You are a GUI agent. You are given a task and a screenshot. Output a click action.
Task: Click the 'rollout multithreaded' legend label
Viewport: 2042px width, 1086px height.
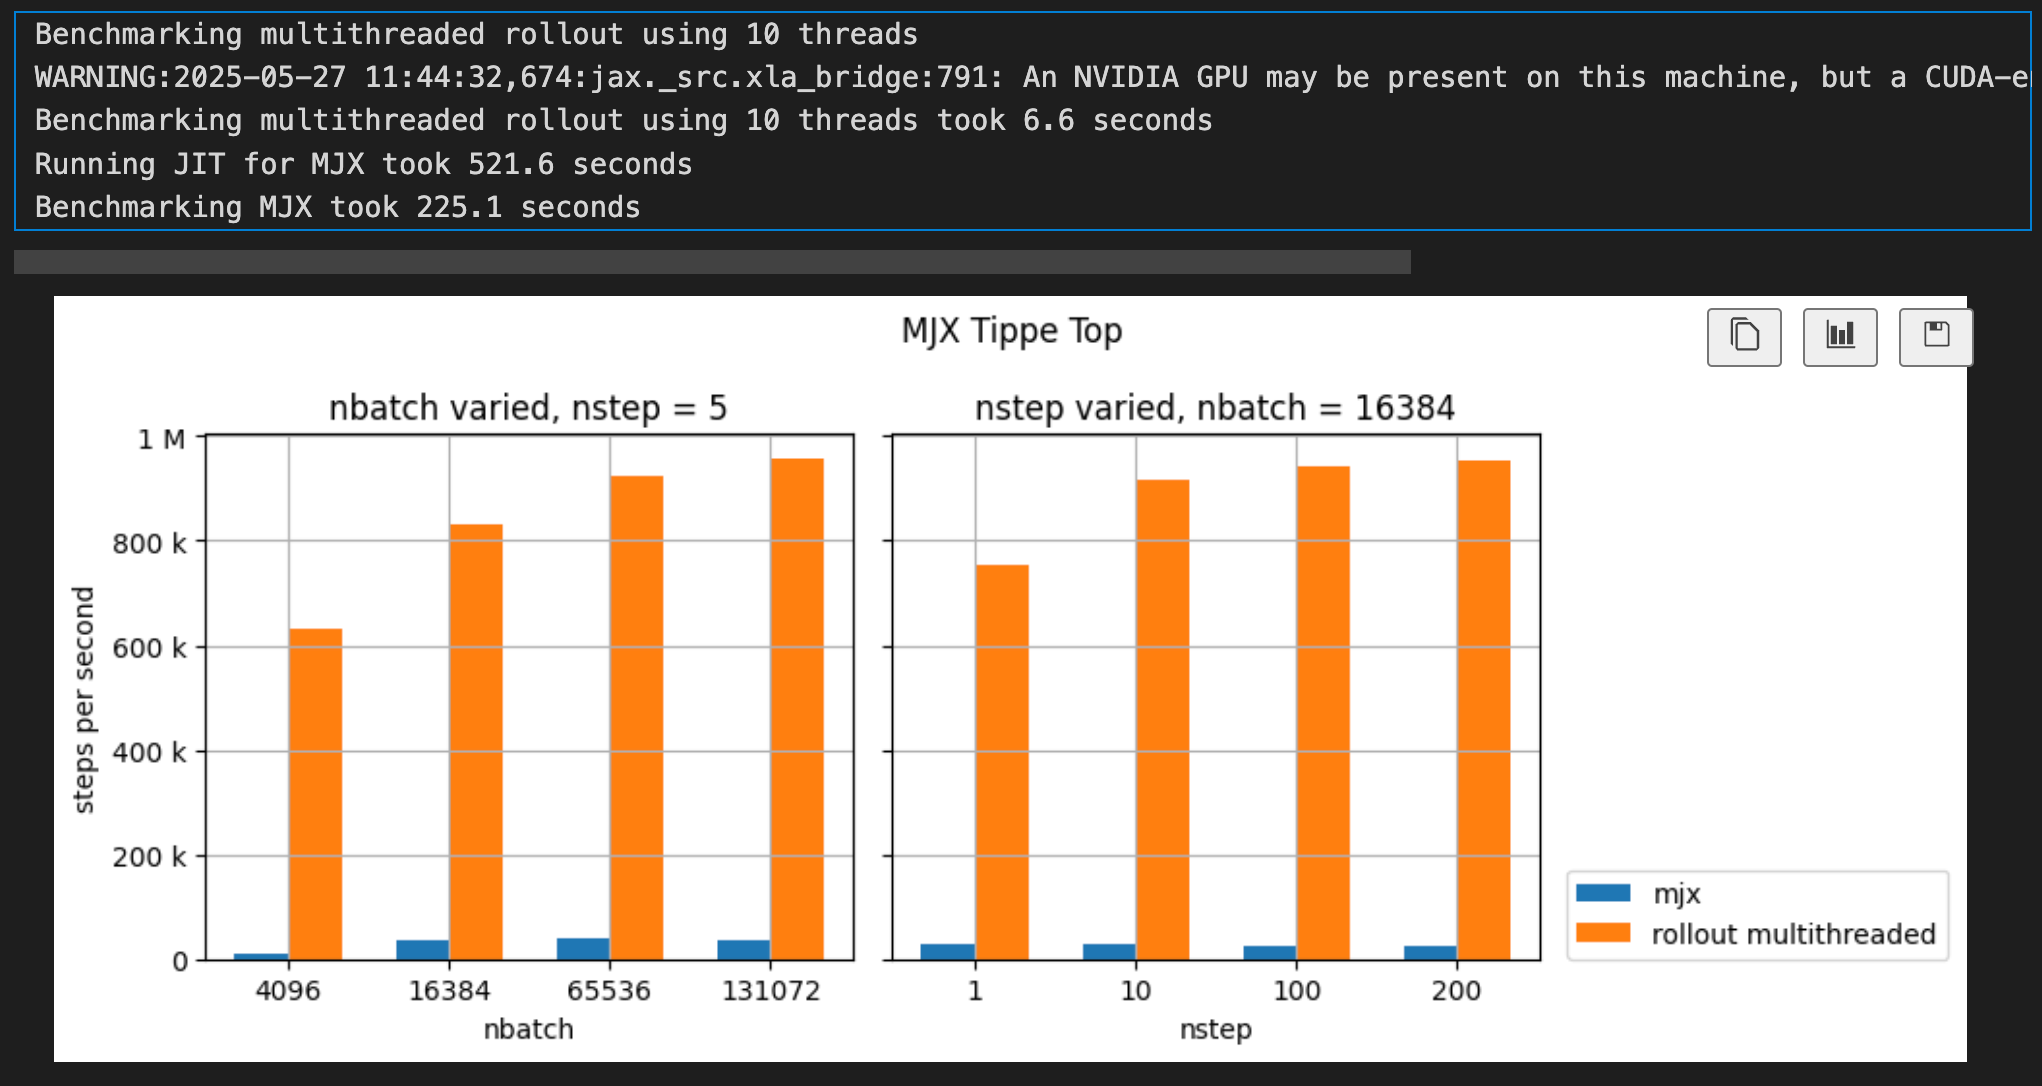click(1793, 934)
